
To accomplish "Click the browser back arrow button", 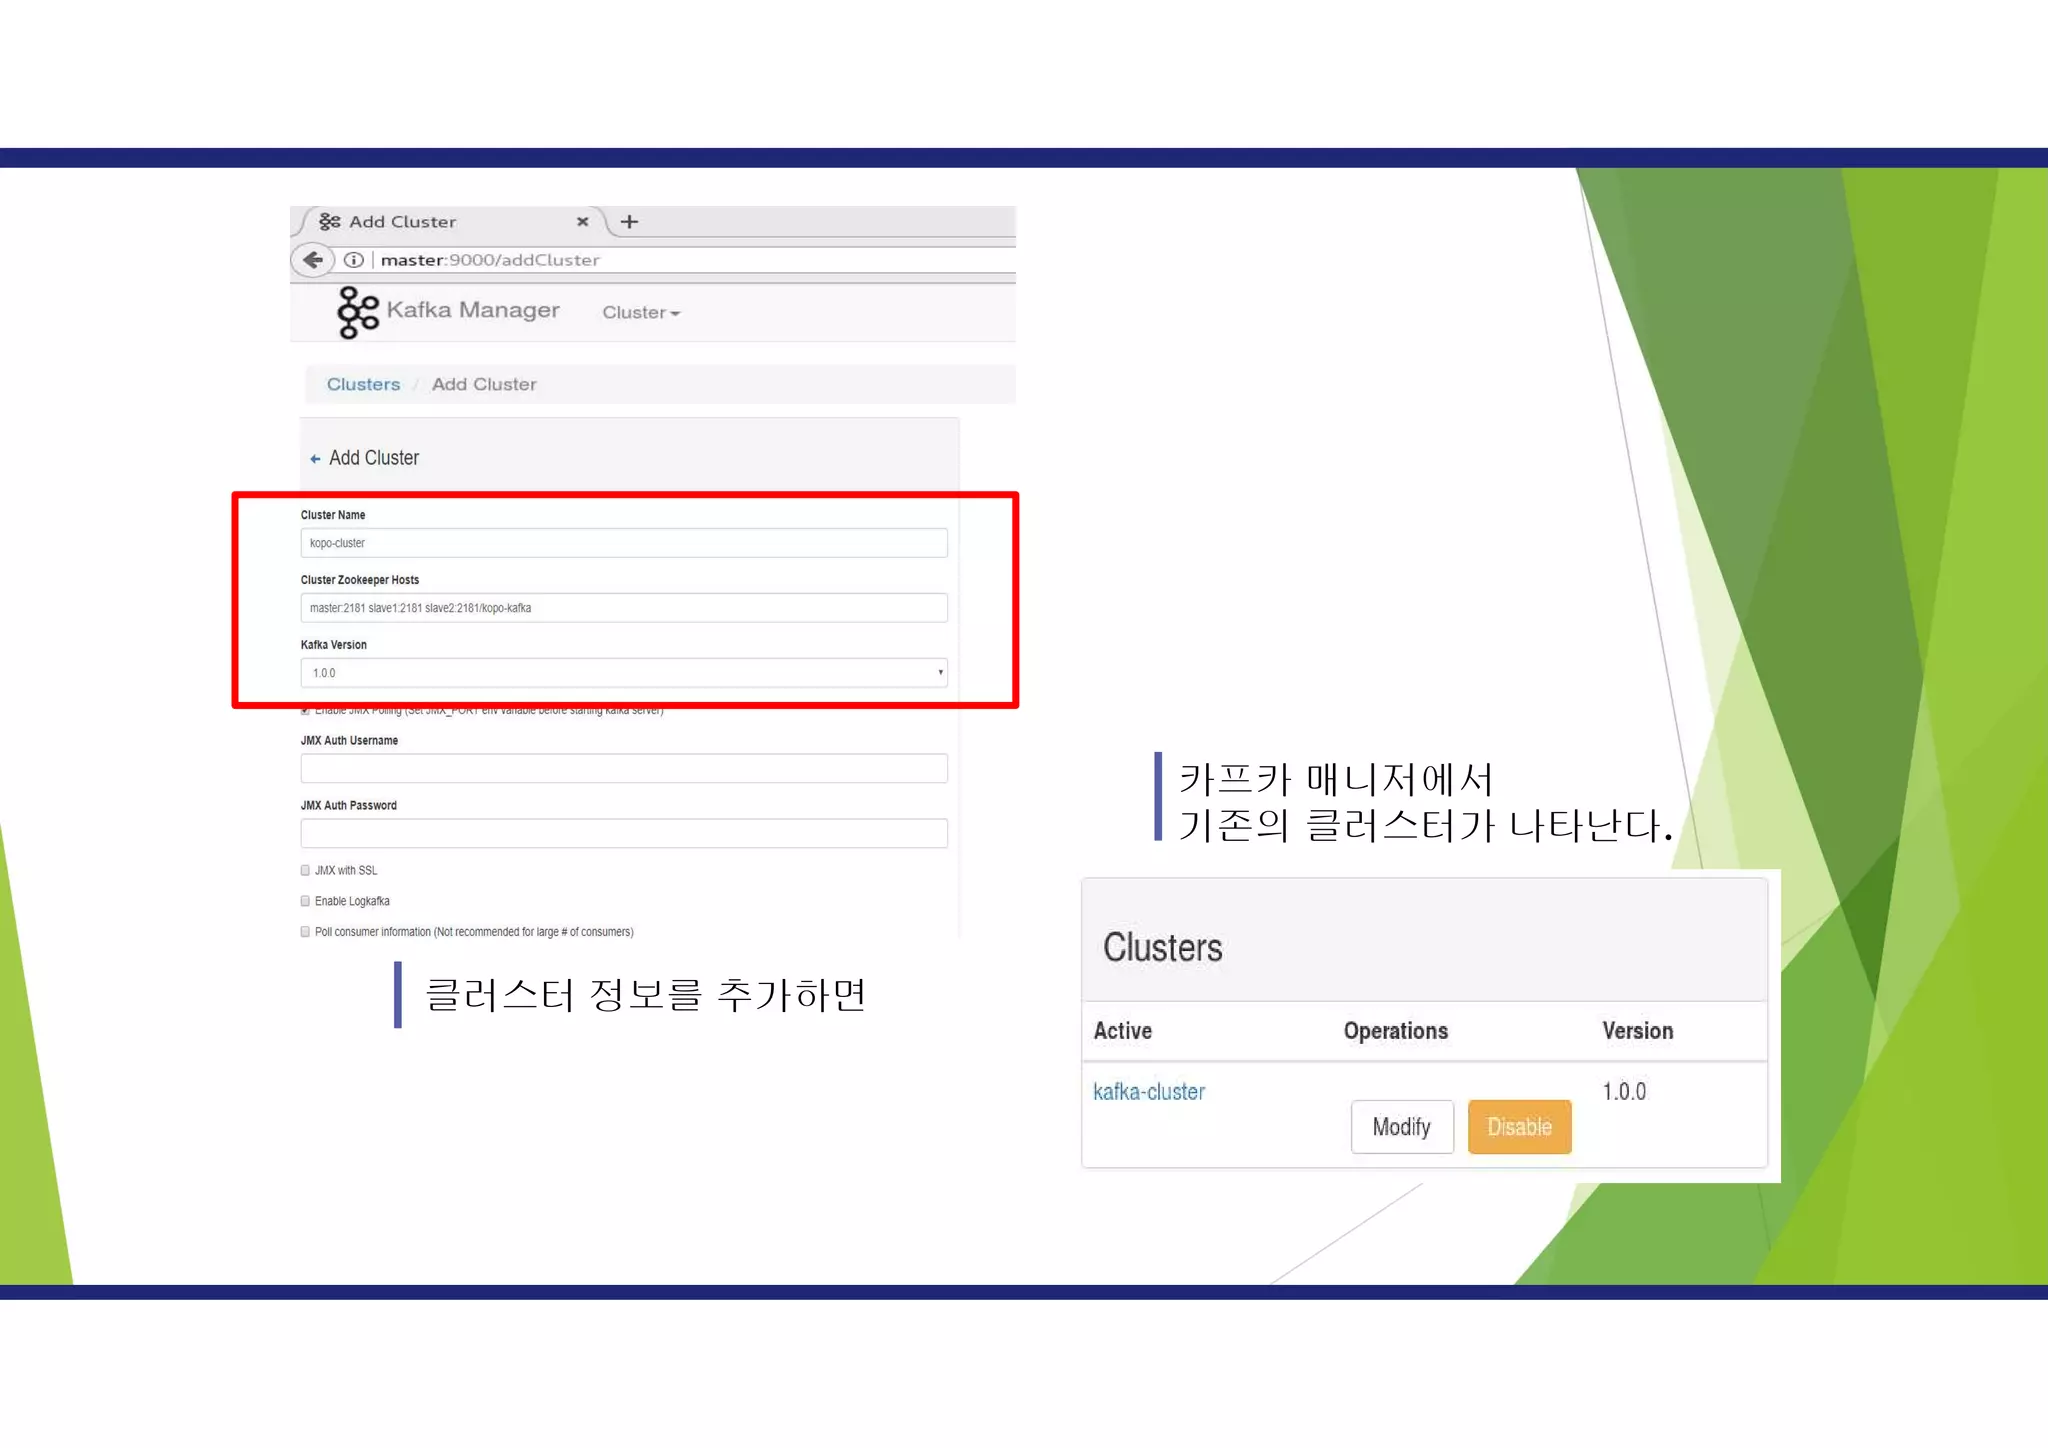I will pos(313,260).
